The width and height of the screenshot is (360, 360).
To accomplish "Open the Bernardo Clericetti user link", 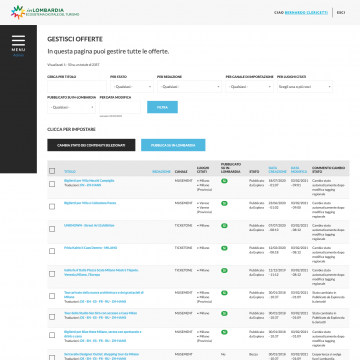I will tap(306, 12).
